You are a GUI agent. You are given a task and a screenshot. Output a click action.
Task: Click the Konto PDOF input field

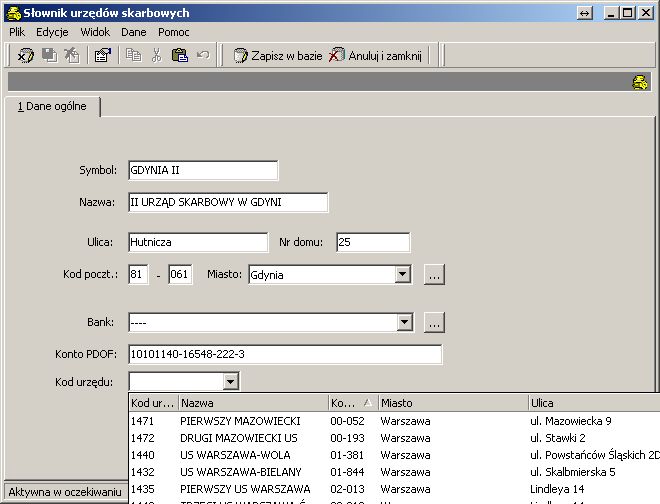click(285, 354)
